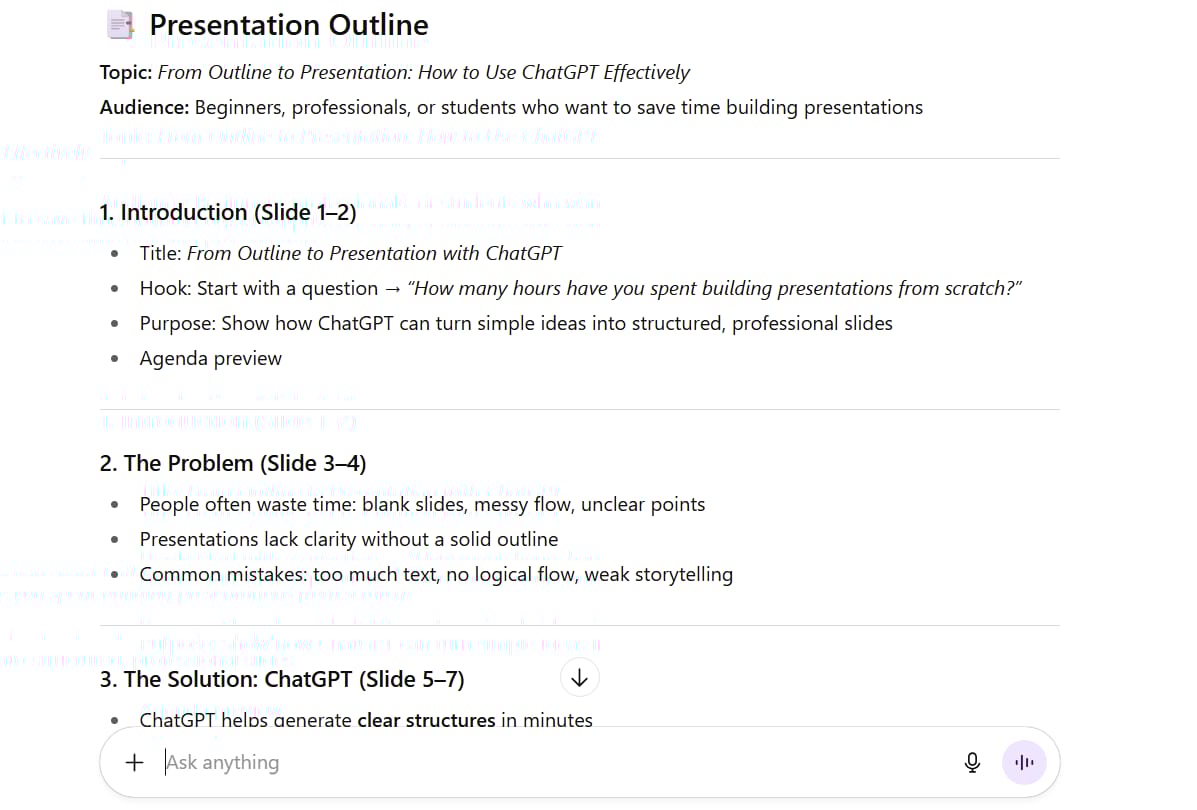This screenshot has height=810, width=1197.
Task: Click the People often waste time bullet
Action: [422, 505]
